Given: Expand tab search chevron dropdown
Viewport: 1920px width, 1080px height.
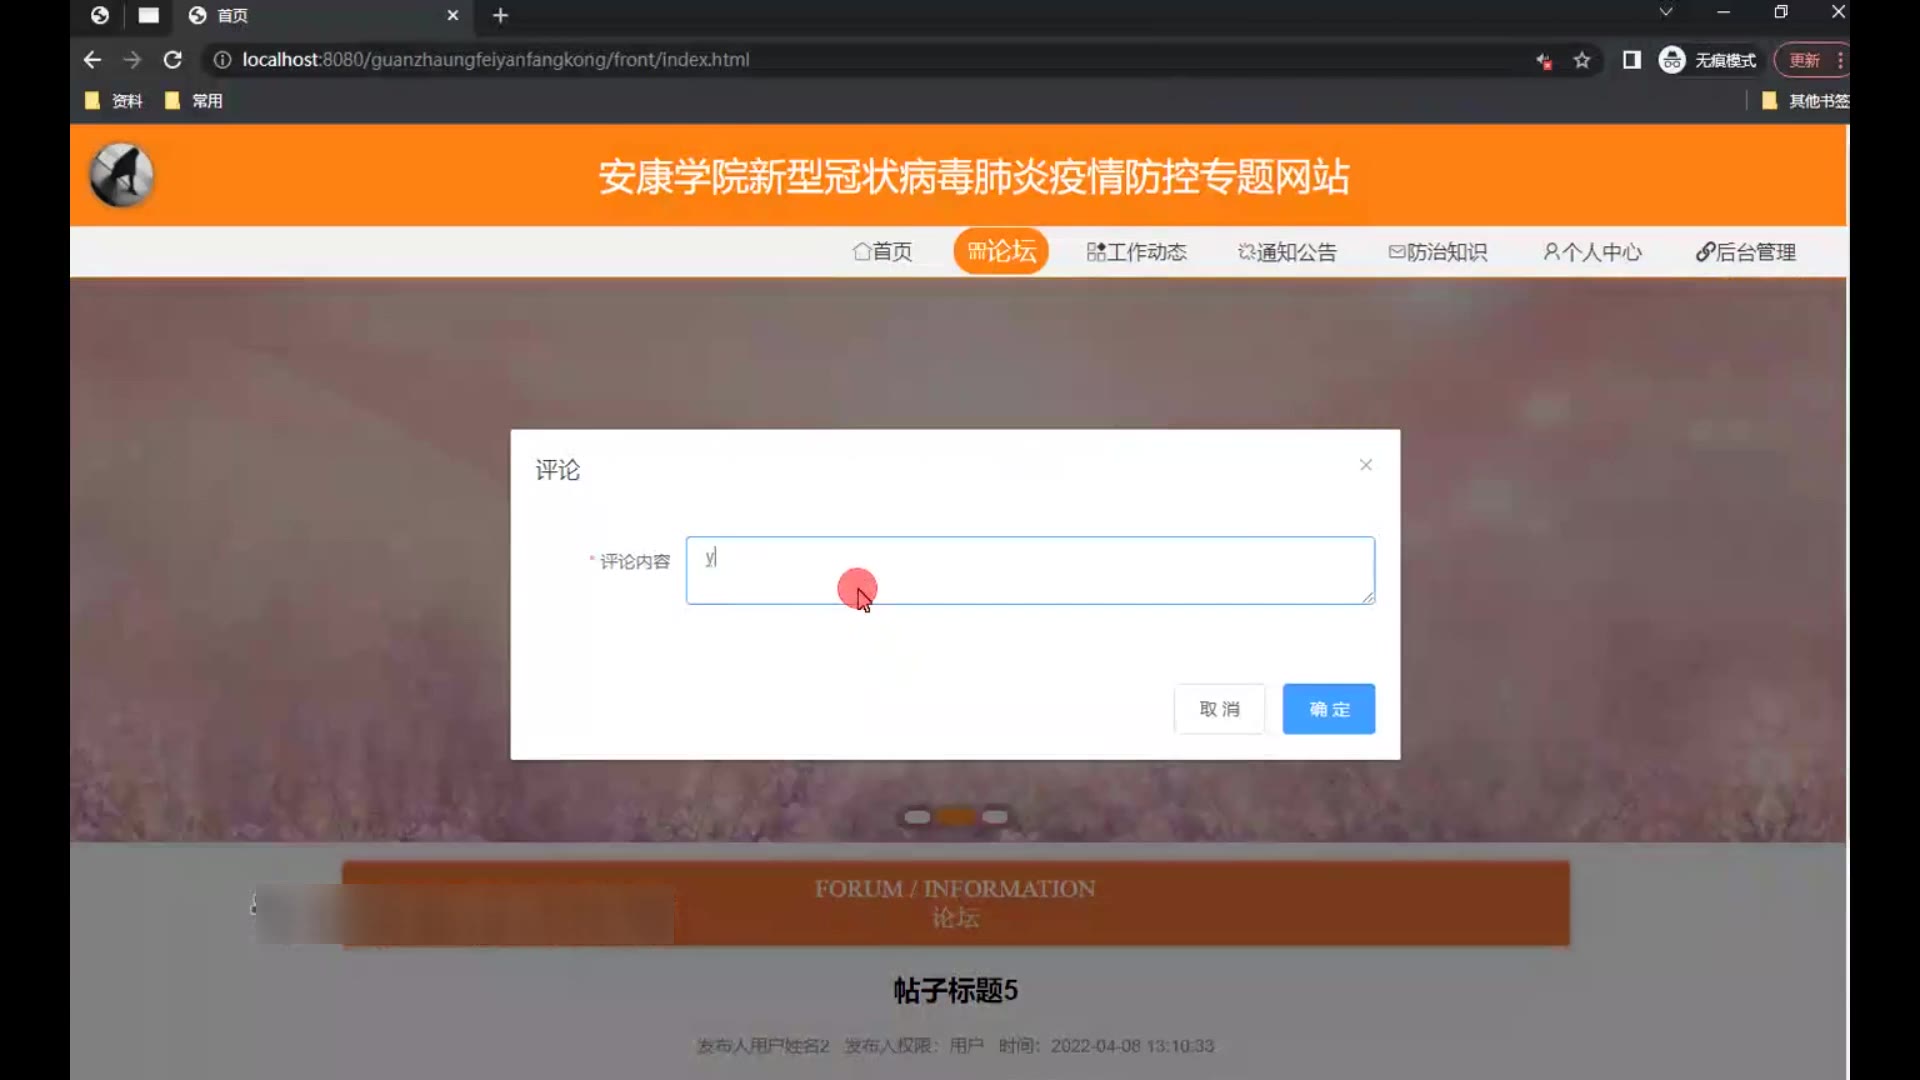Looking at the screenshot, I should pyautogui.click(x=1665, y=13).
